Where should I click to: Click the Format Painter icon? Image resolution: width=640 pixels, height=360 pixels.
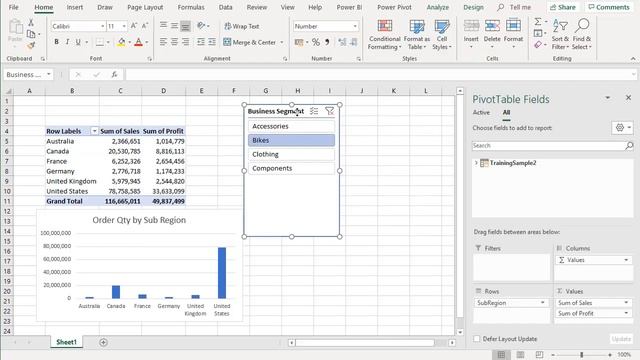click(x=31, y=46)
